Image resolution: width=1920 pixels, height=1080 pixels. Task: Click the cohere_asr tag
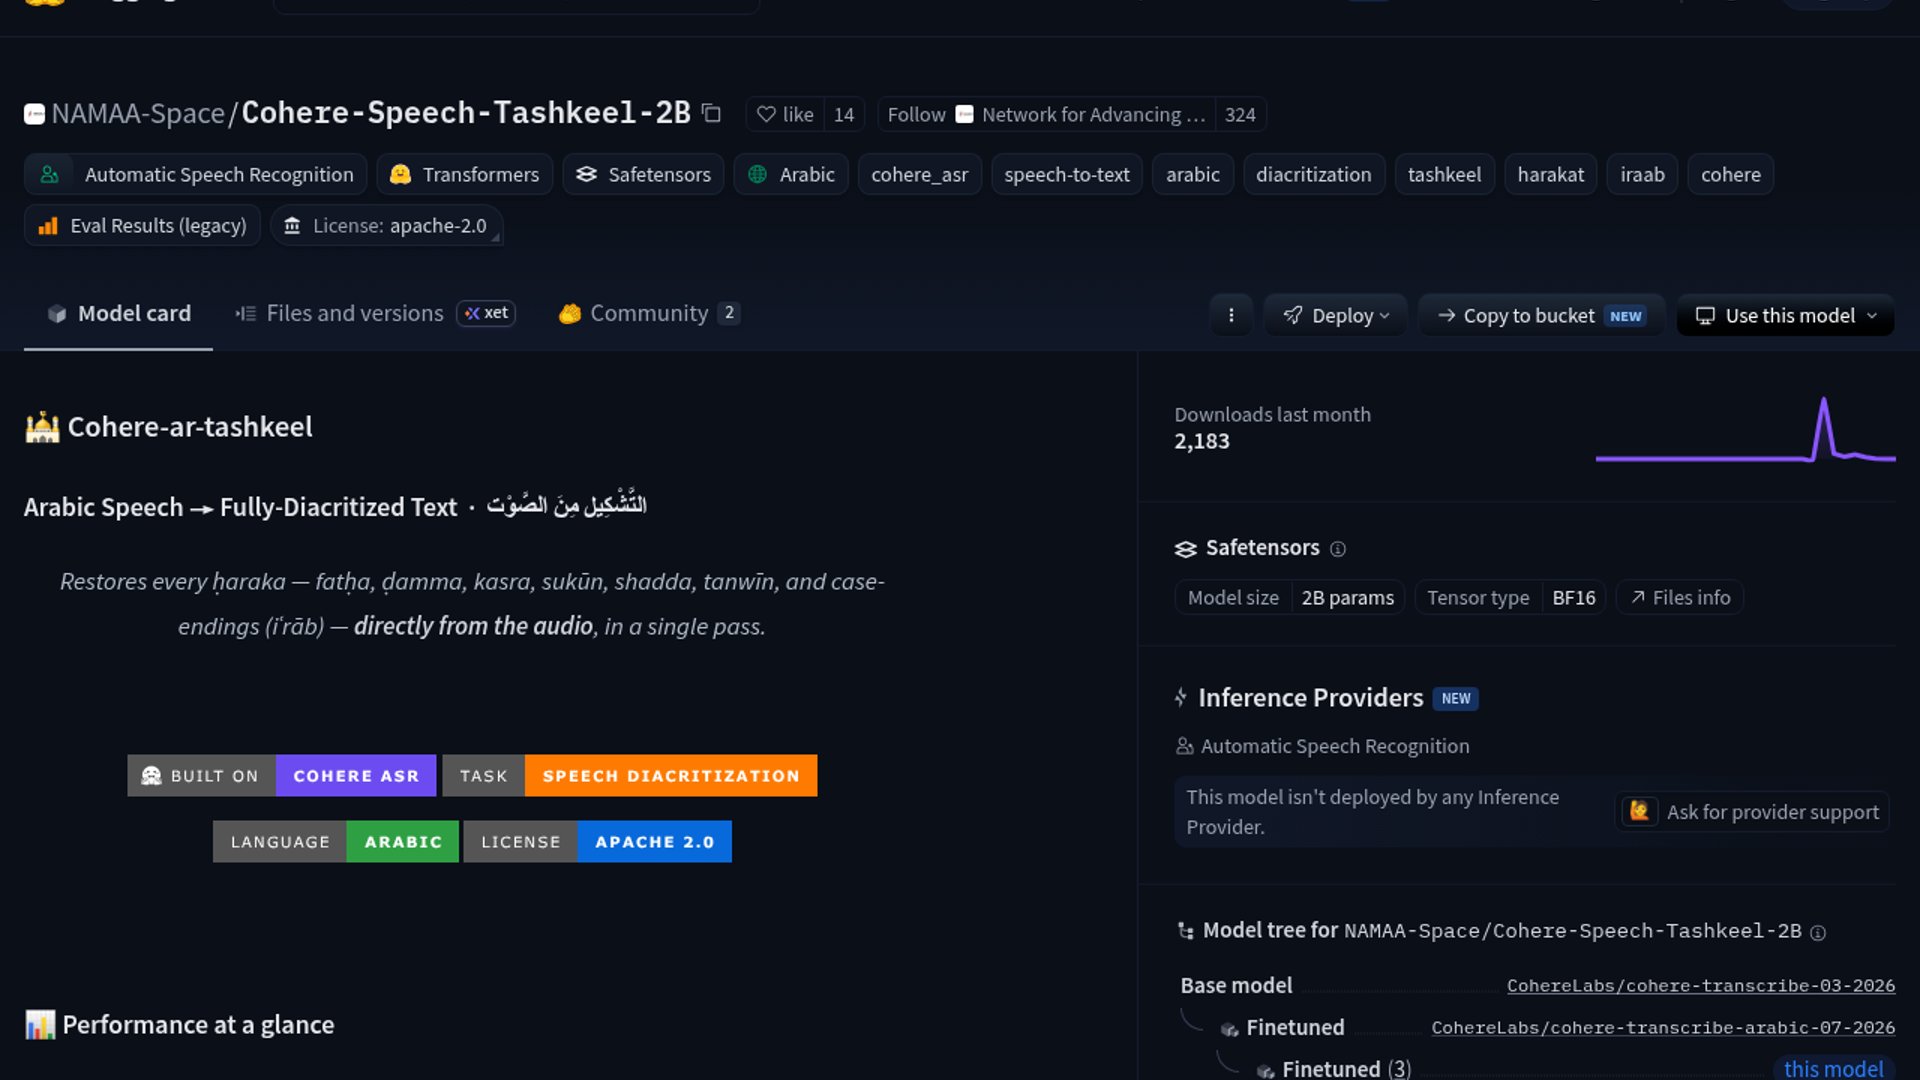click(x=919, y=174)
